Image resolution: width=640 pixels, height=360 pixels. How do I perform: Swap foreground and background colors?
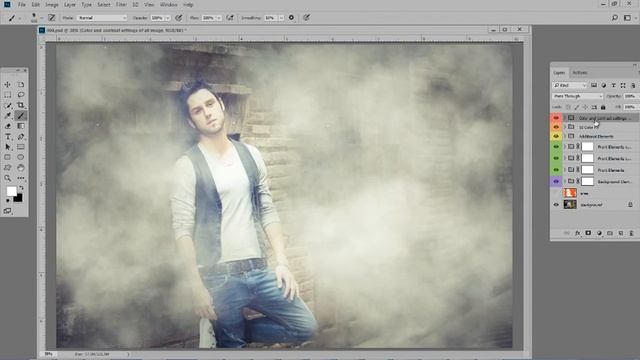point(21,188)
